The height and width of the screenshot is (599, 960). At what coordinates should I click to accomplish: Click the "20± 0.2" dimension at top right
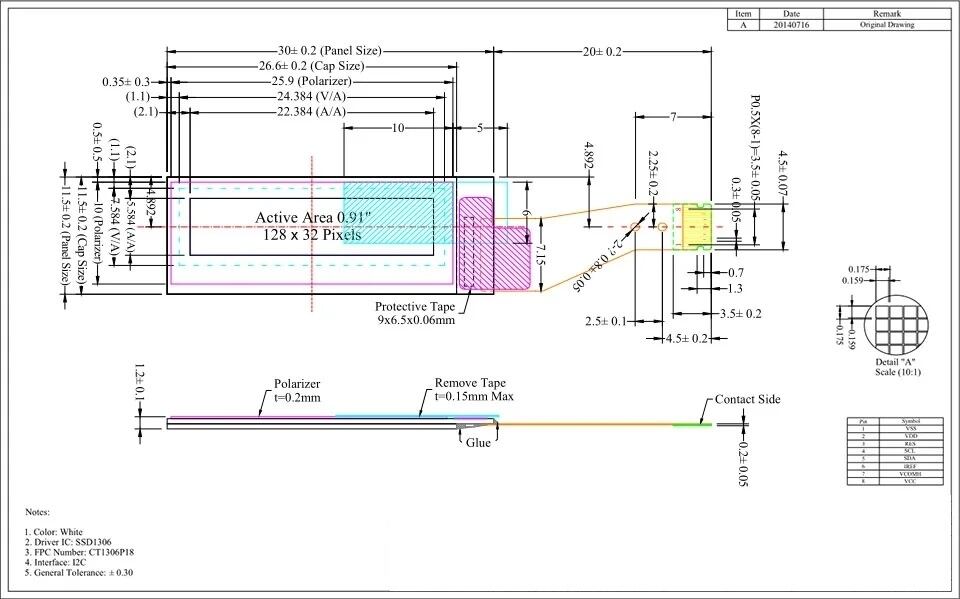(x=601, y=52)
